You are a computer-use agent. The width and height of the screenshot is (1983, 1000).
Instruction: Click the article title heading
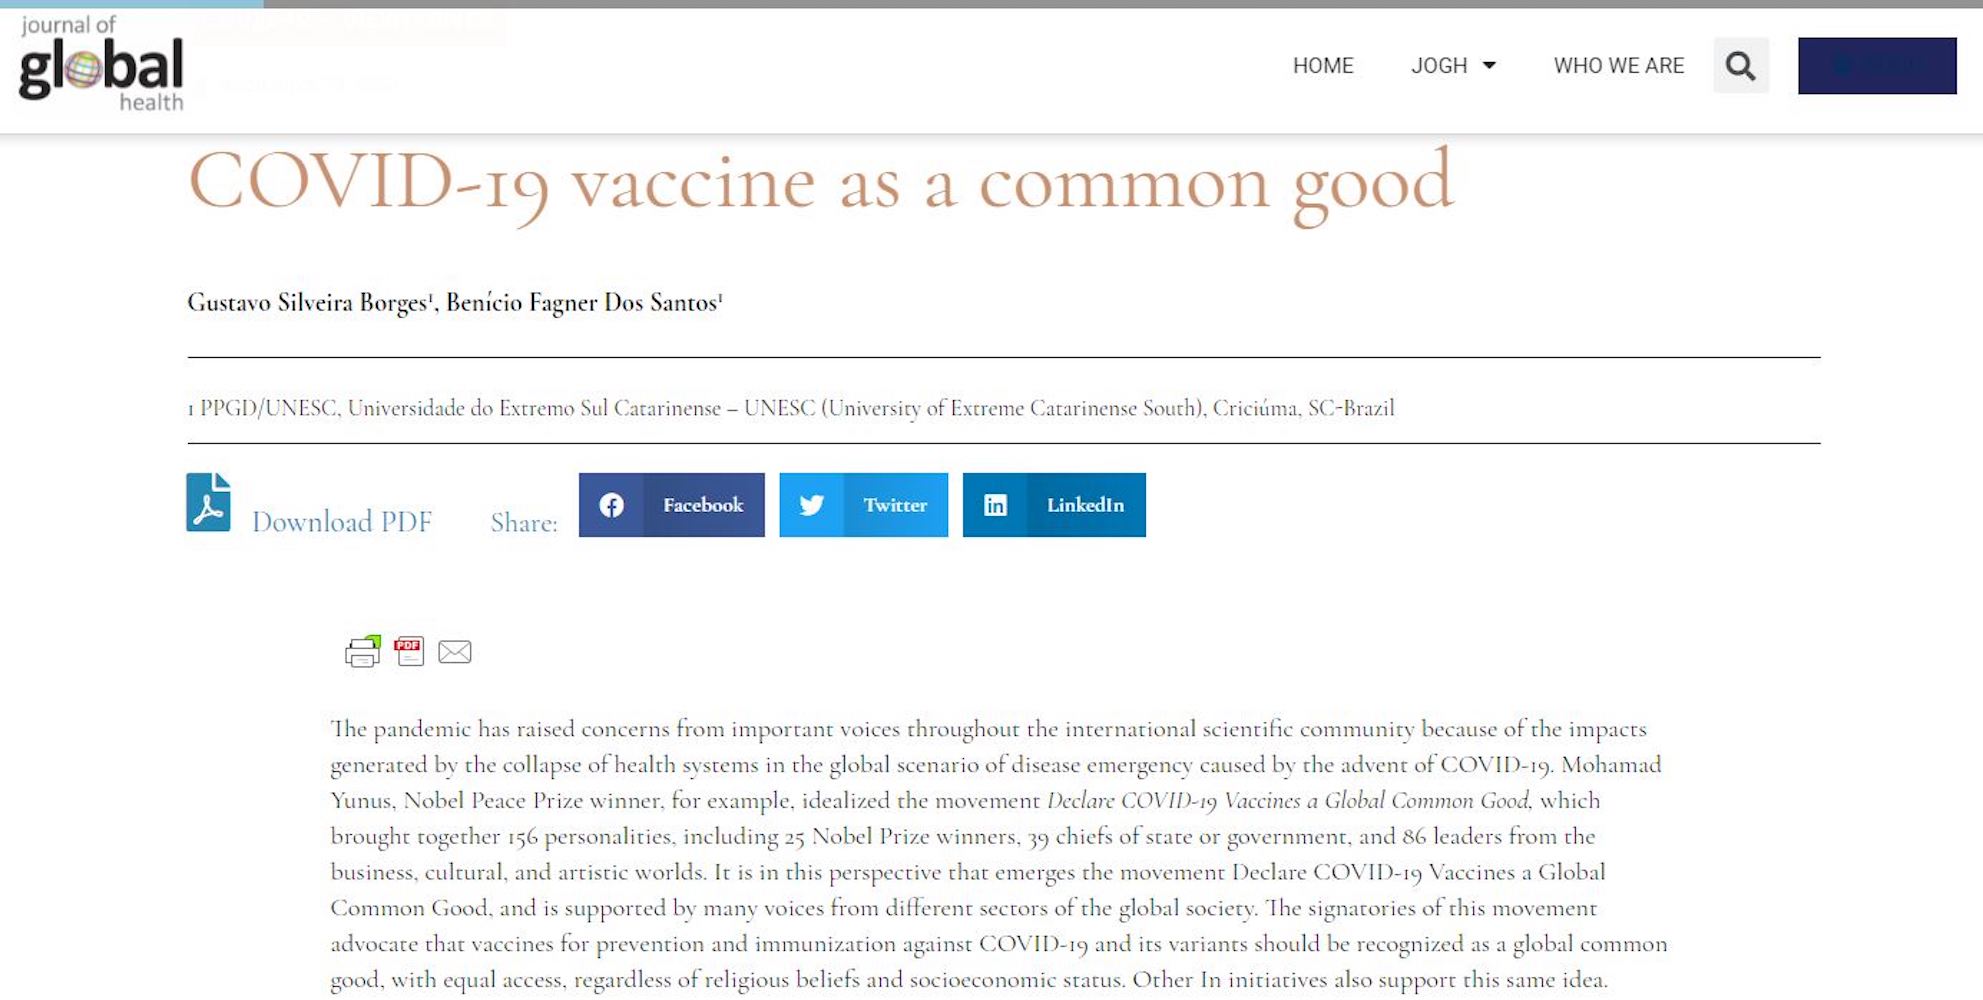pos(820,184)
